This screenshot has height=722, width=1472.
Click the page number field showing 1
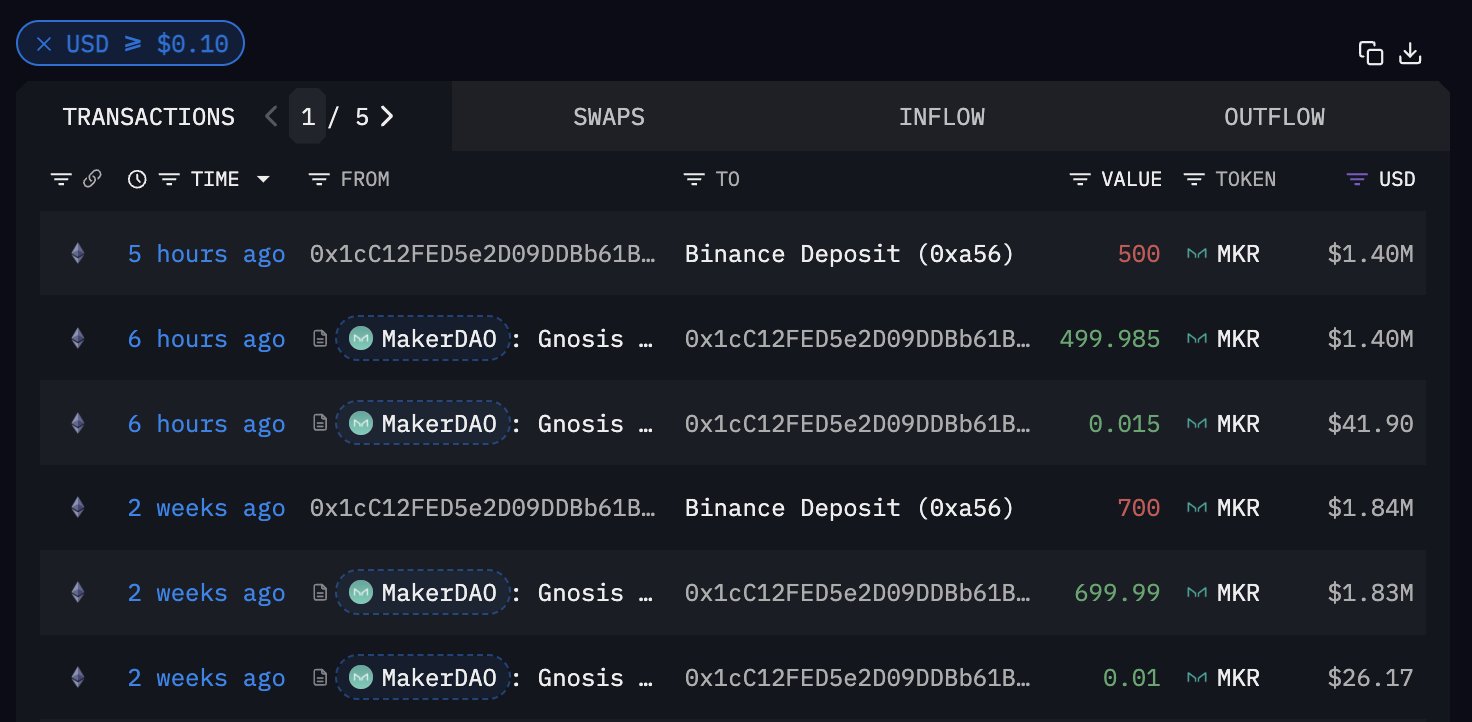308,117
